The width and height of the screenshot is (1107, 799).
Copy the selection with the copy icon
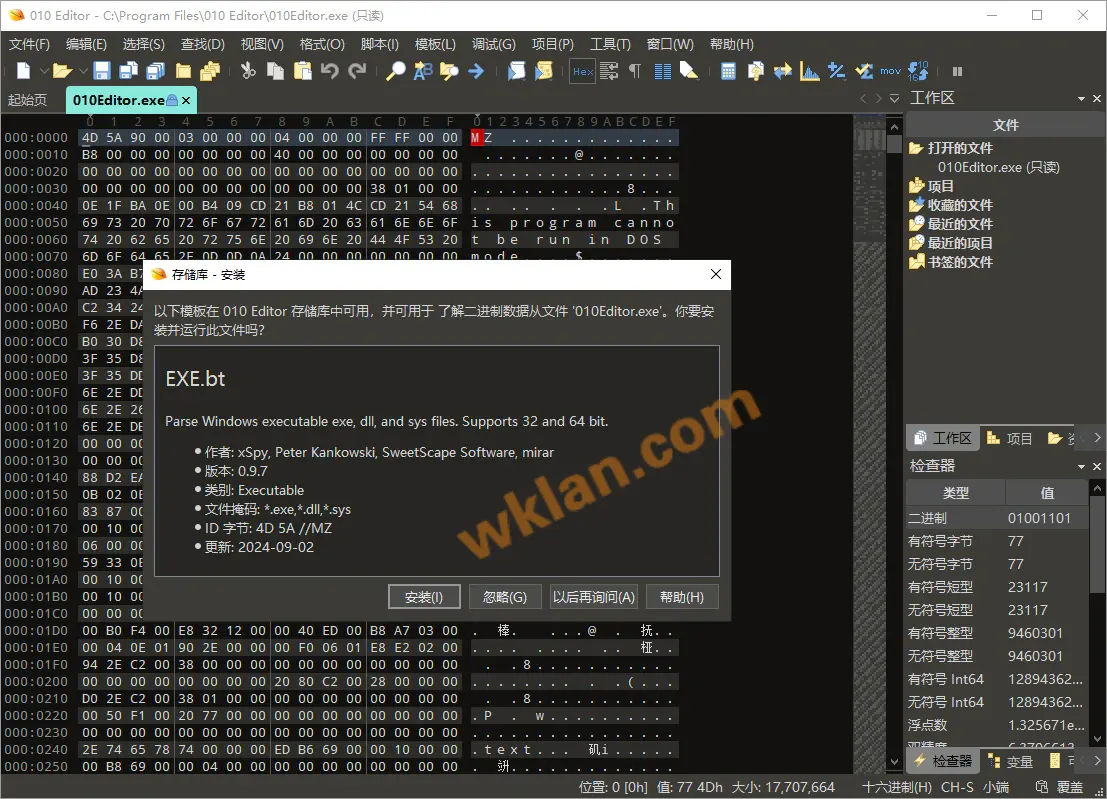tap(275, 71)
